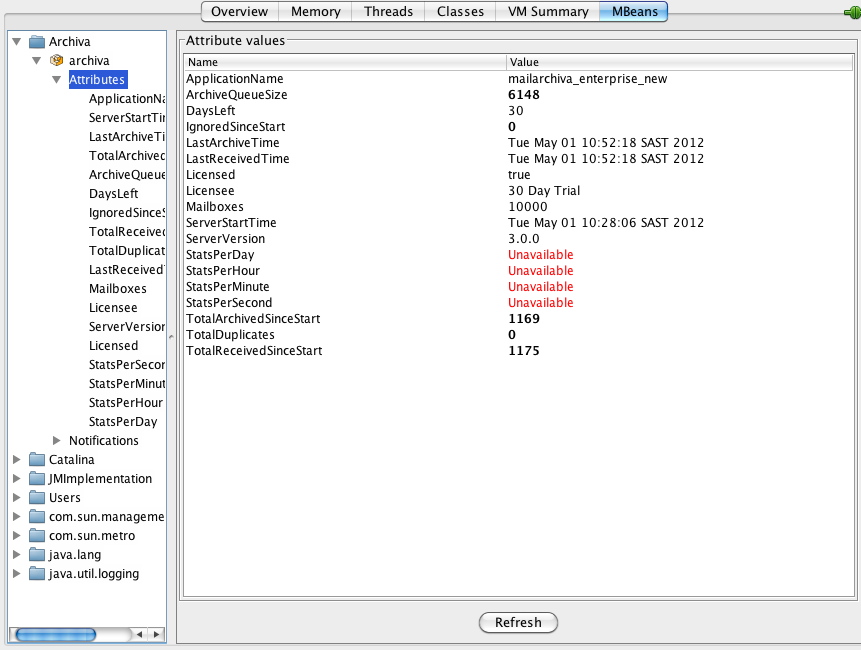Click the Mailboxes value 10000
The height and width of the screenshot is (650, 861).
(528, 206)
